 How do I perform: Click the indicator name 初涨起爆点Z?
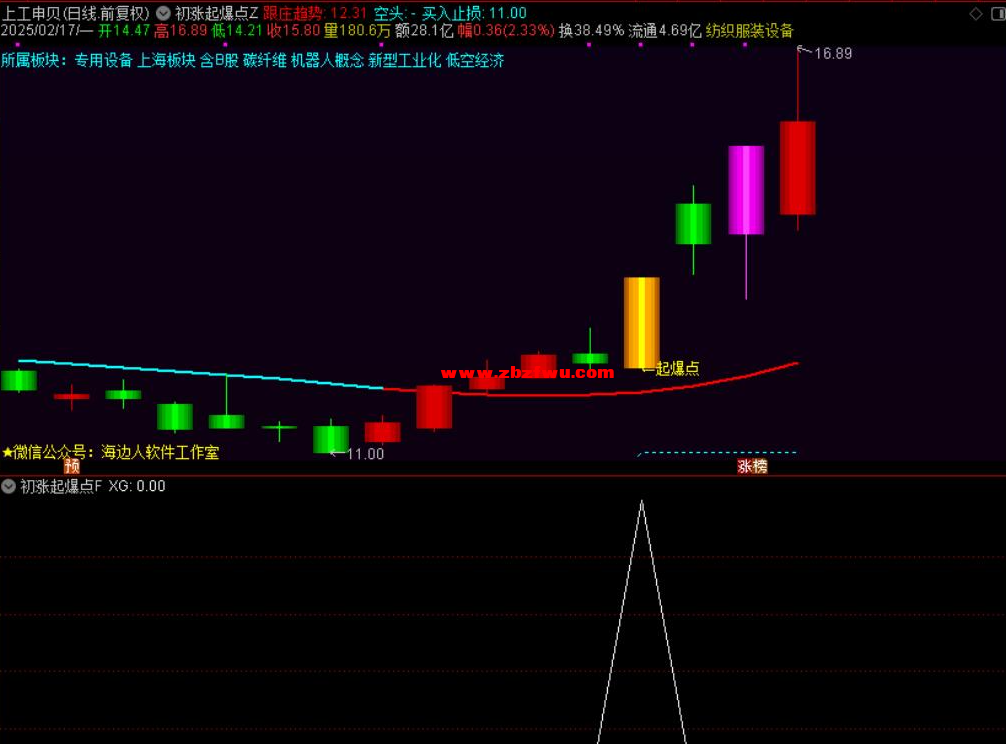pyautogui.click(x=216, y=13)
